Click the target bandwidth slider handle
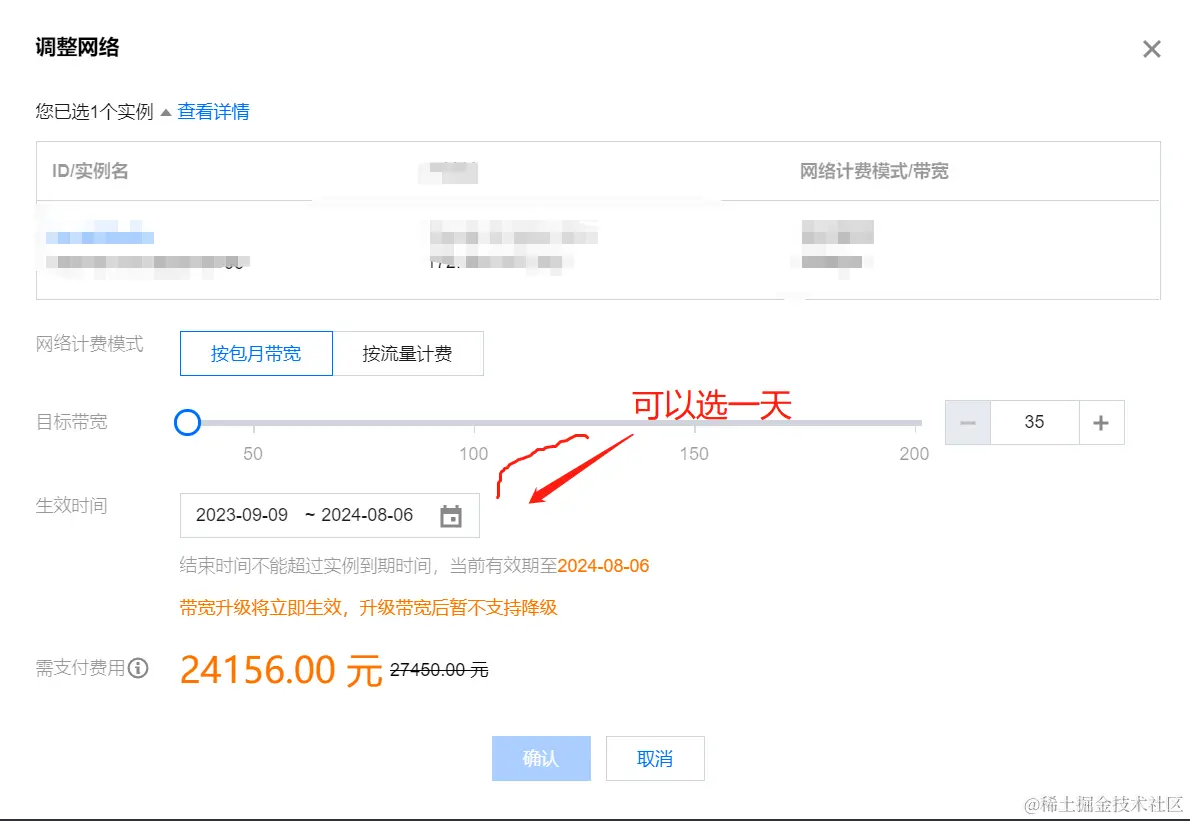Image resolution: width=1190 pixels, height=821 pixels. (x=187, y=423)
